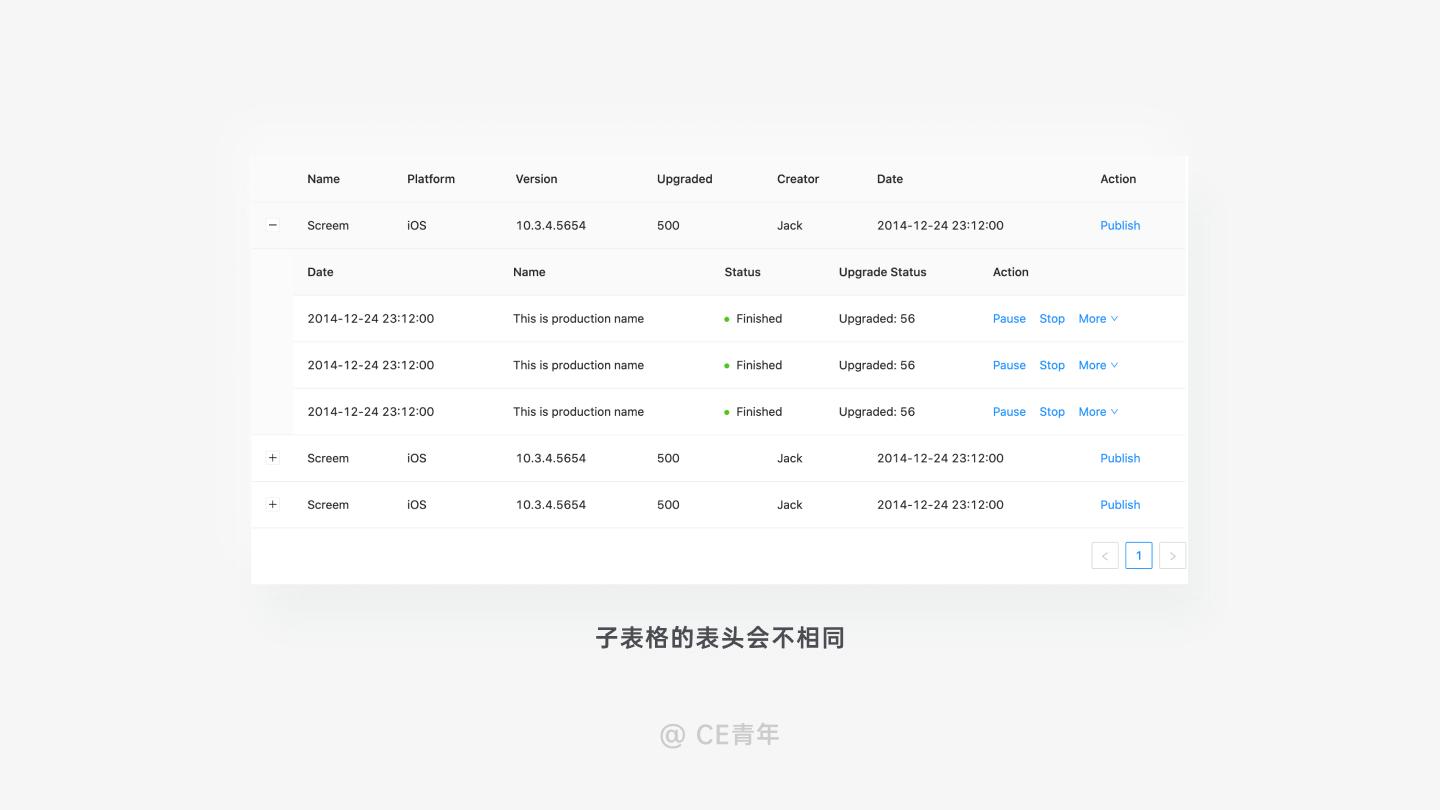Click the previous page arrow icon
Screen dimensions: 1441x810
(1104, 555)
